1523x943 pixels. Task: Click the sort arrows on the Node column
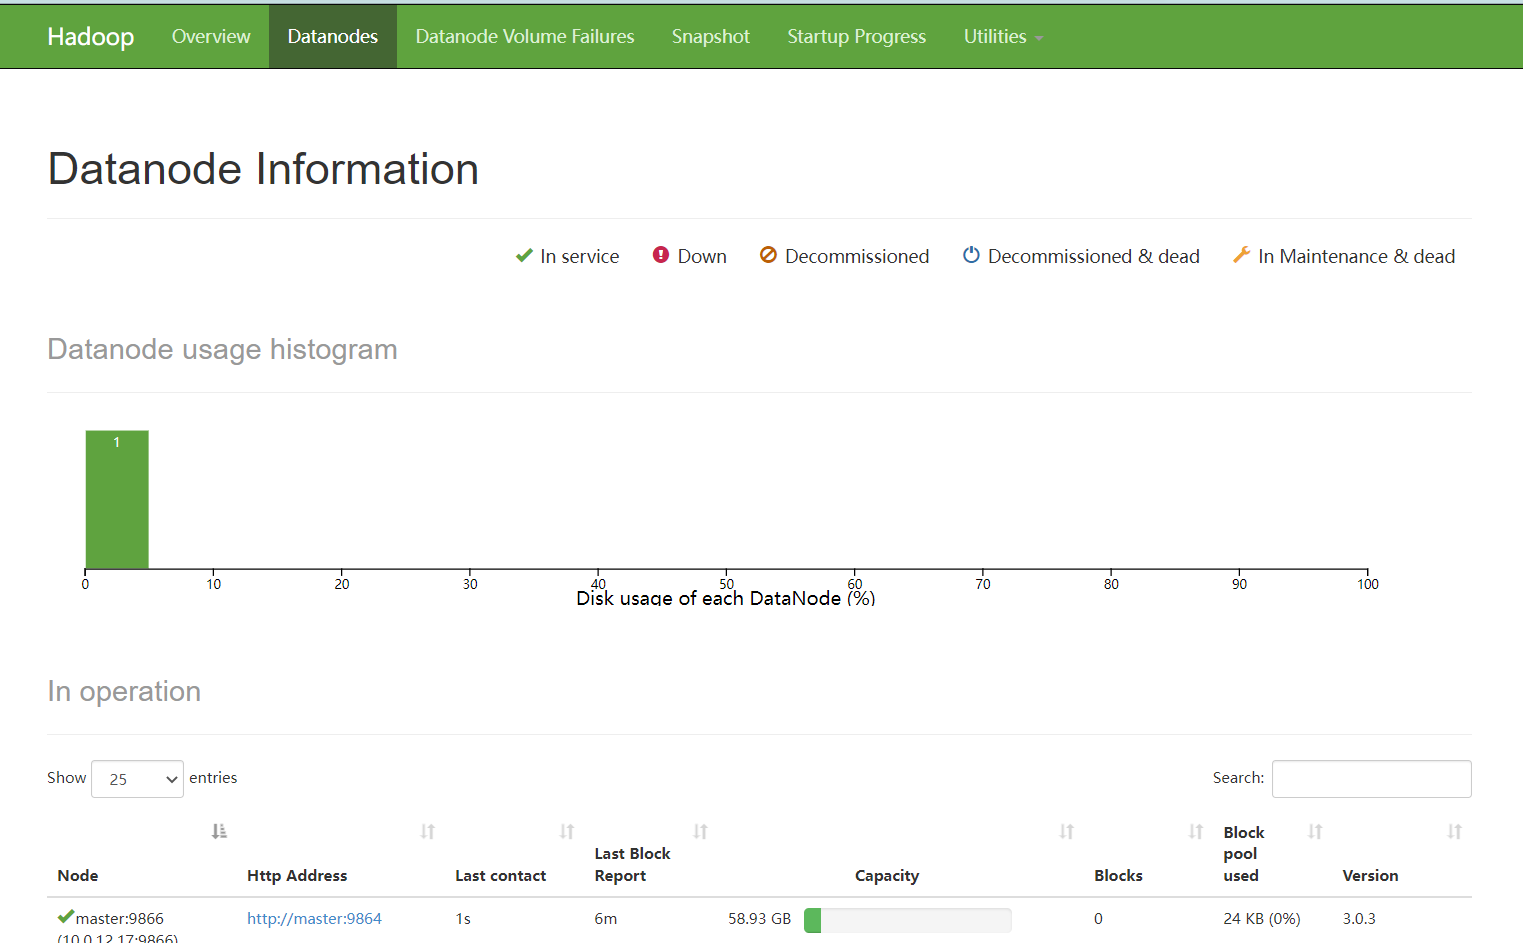[219, 831]
